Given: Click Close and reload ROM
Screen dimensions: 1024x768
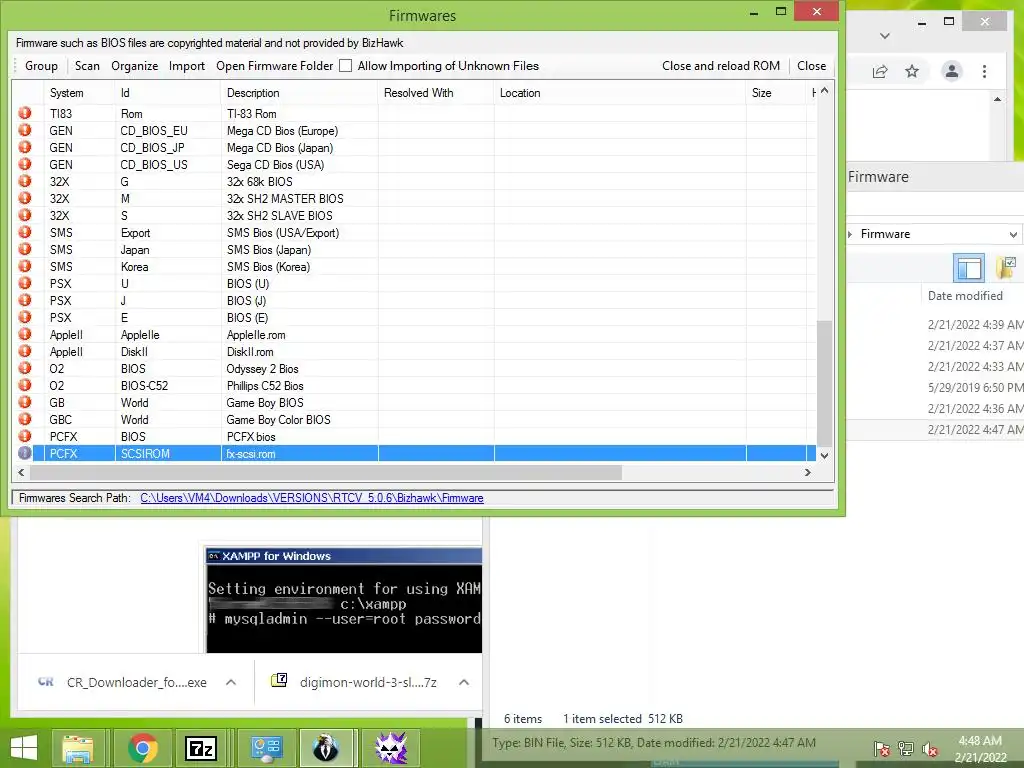Looking at the screenshot, I should (x=721, y=65).
